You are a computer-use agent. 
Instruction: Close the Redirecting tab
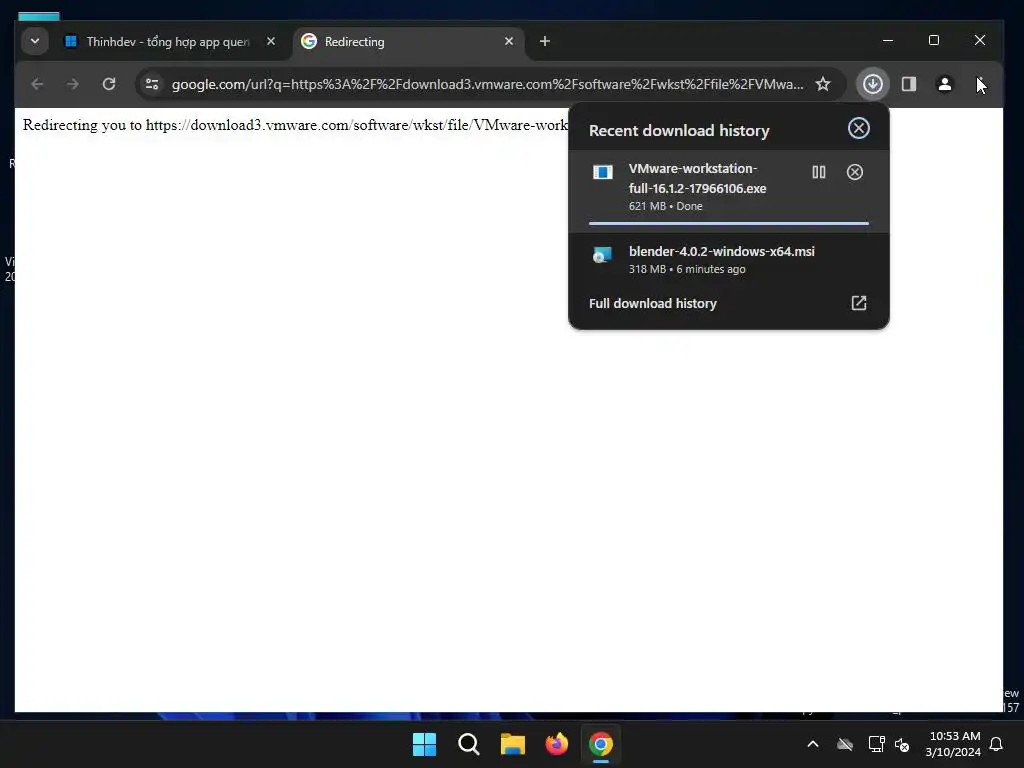[x=509, y=41]
